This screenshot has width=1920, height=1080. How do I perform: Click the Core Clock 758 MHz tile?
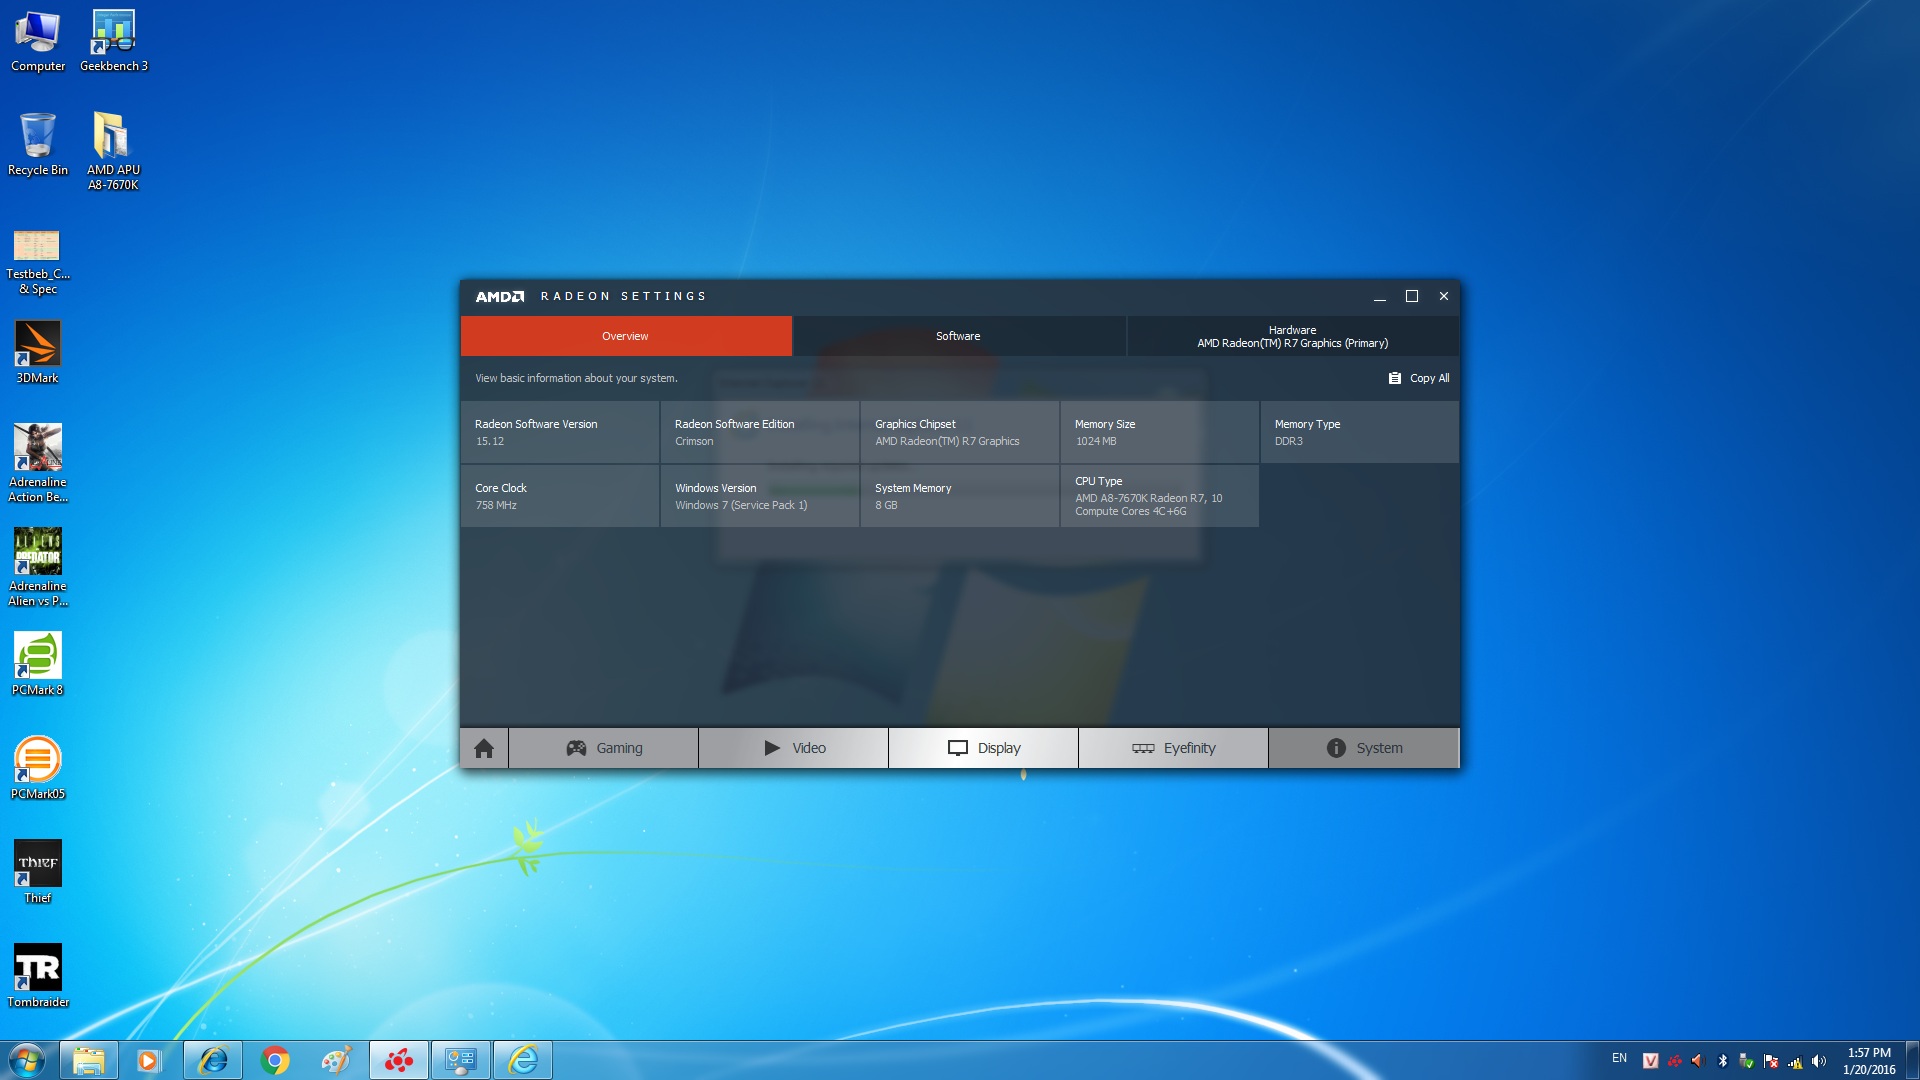[560, 496]
